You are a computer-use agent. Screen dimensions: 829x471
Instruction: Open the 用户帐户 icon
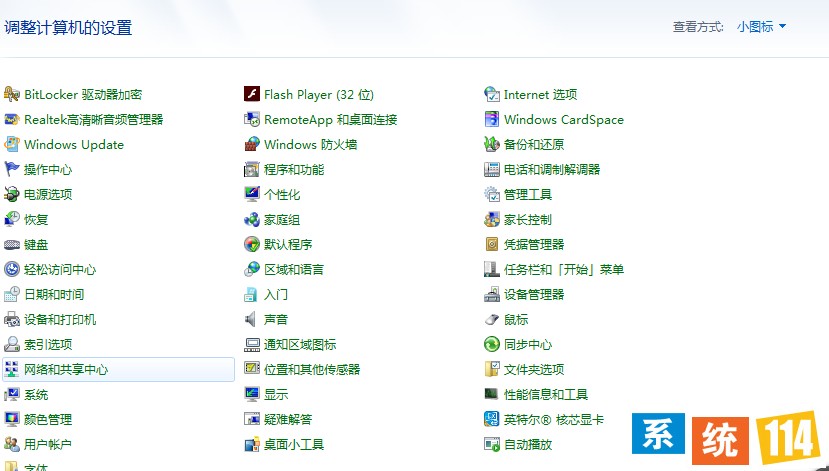pos(12,444)
